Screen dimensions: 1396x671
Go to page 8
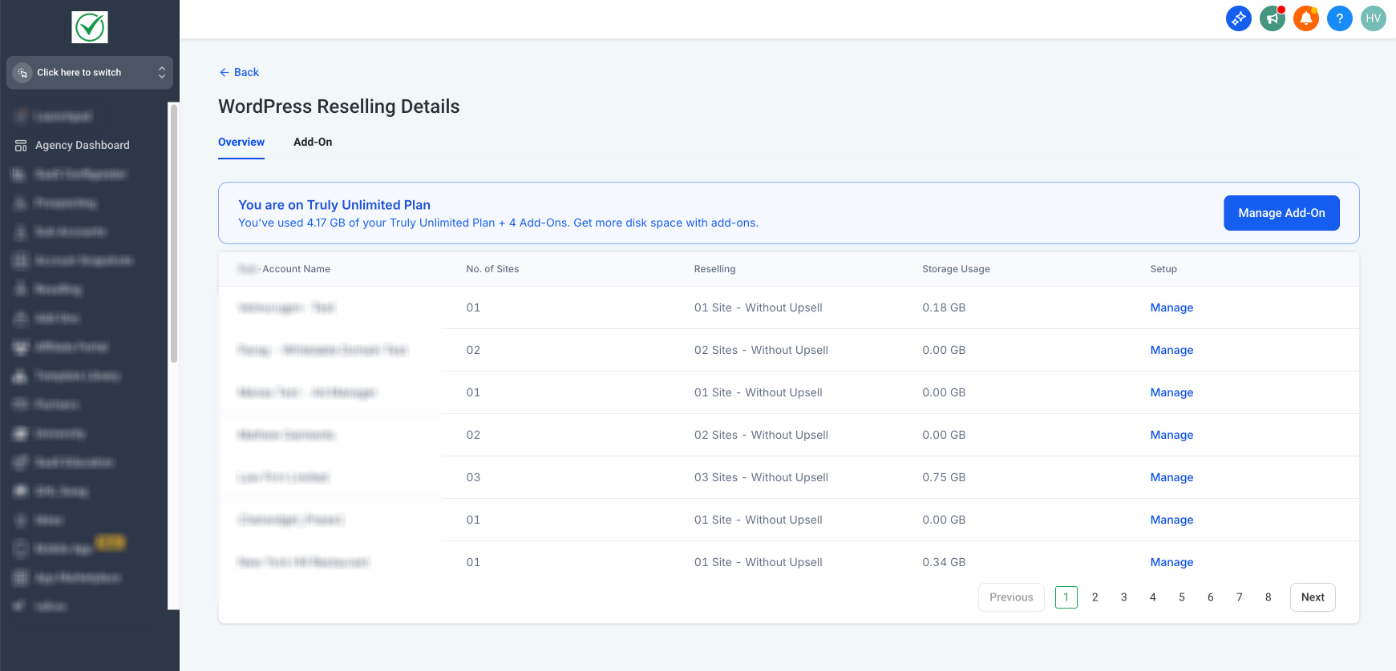pyautogui.click(x=1268, y=597)
